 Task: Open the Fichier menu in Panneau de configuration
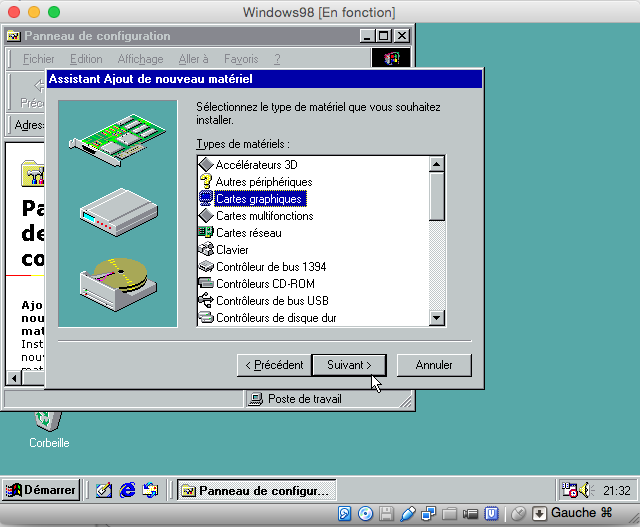pyautogui.click(x=38, y=59)
